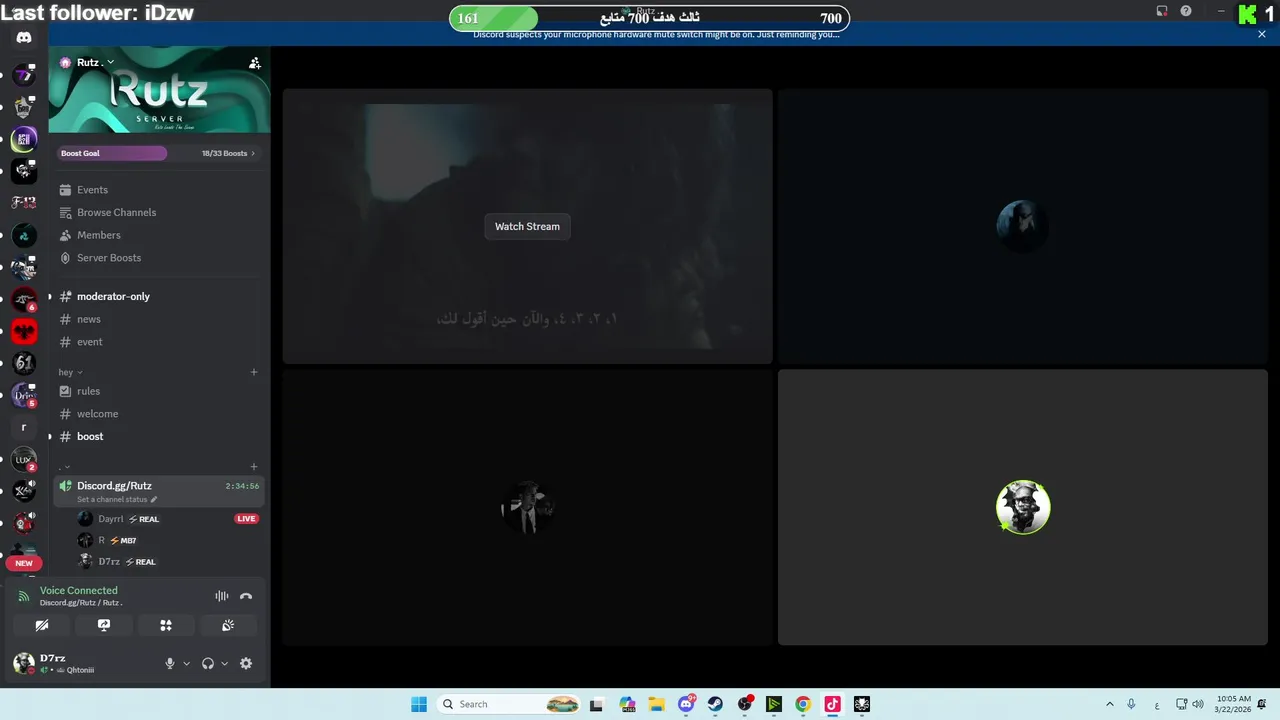Open User Settings gear
Viewport: 1280px width, 720px height.
(x=246, y=663)
